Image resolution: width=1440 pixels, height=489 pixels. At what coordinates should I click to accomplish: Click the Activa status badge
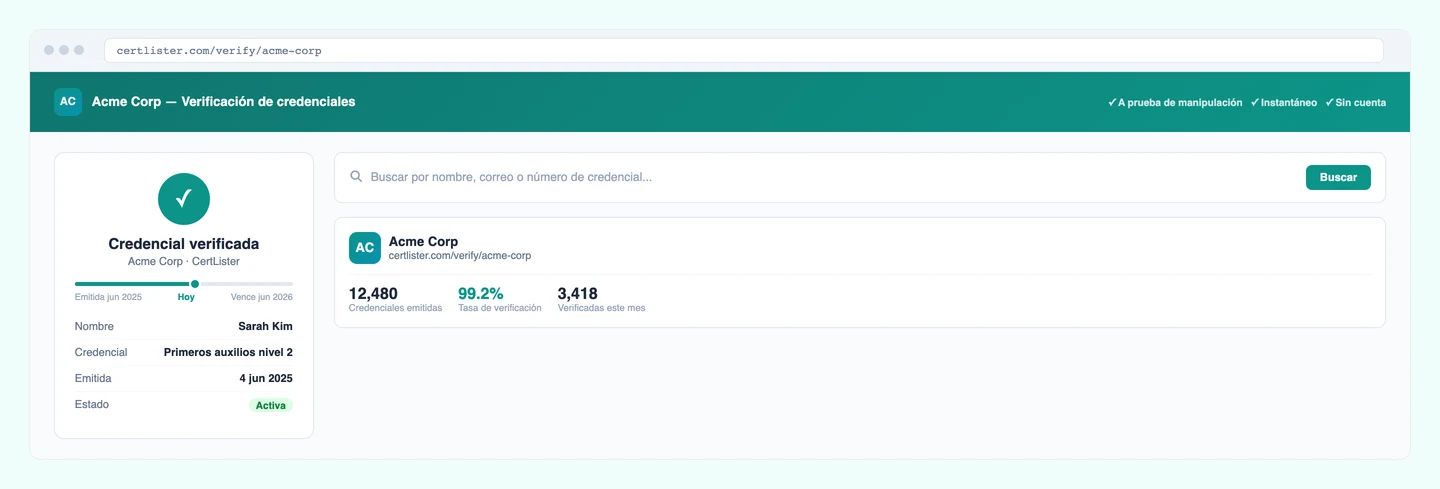(x=271, y=405)
